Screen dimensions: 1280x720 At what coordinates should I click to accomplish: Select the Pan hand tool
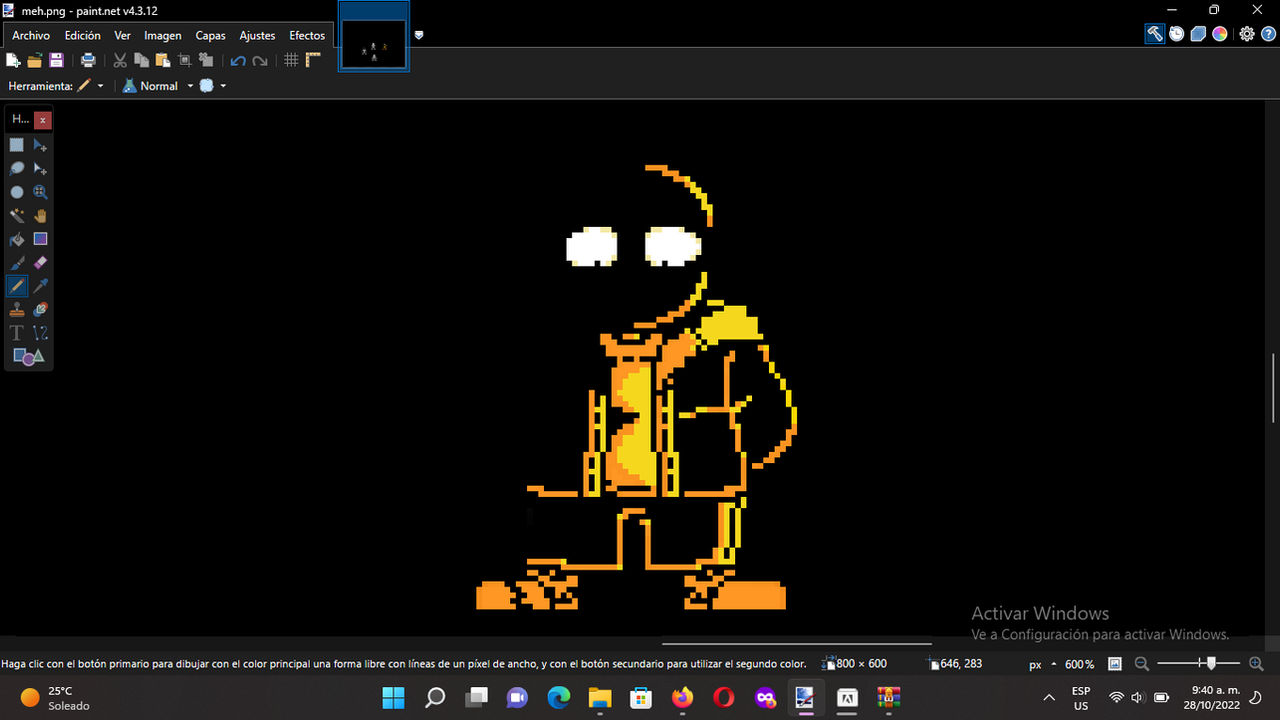40,215
